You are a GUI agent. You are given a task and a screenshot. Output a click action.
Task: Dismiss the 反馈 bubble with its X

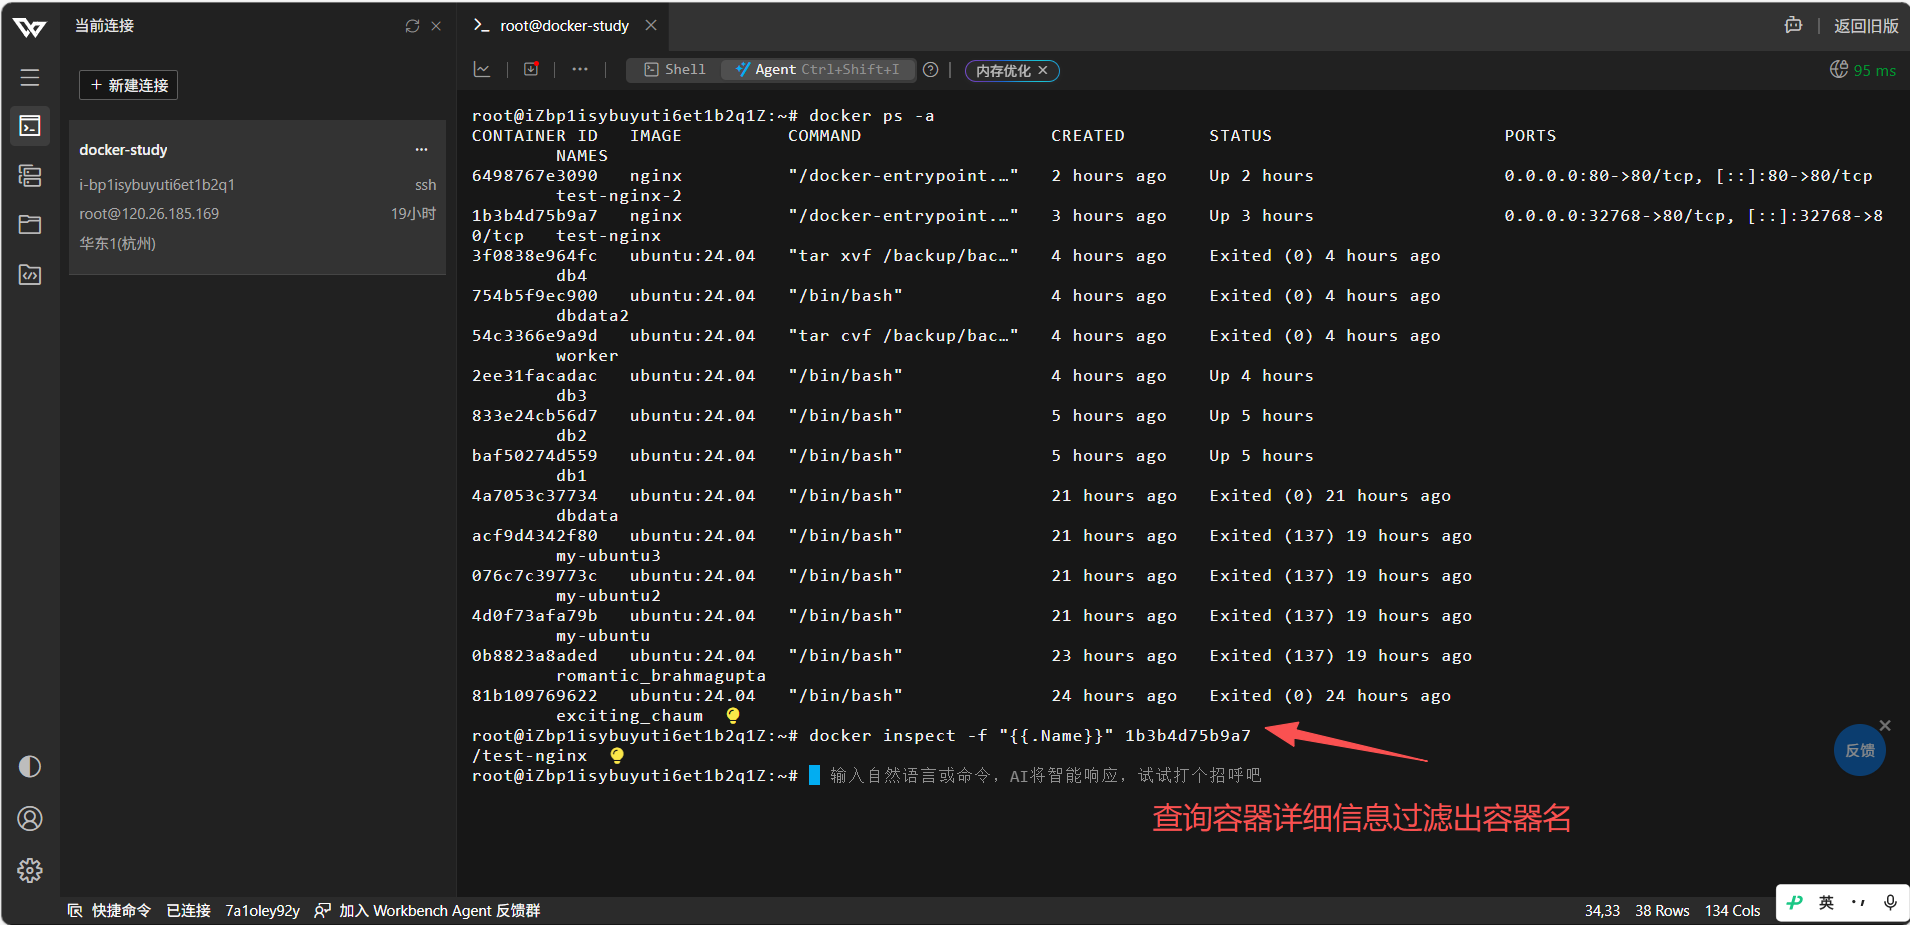click(x=1885, y=725)
